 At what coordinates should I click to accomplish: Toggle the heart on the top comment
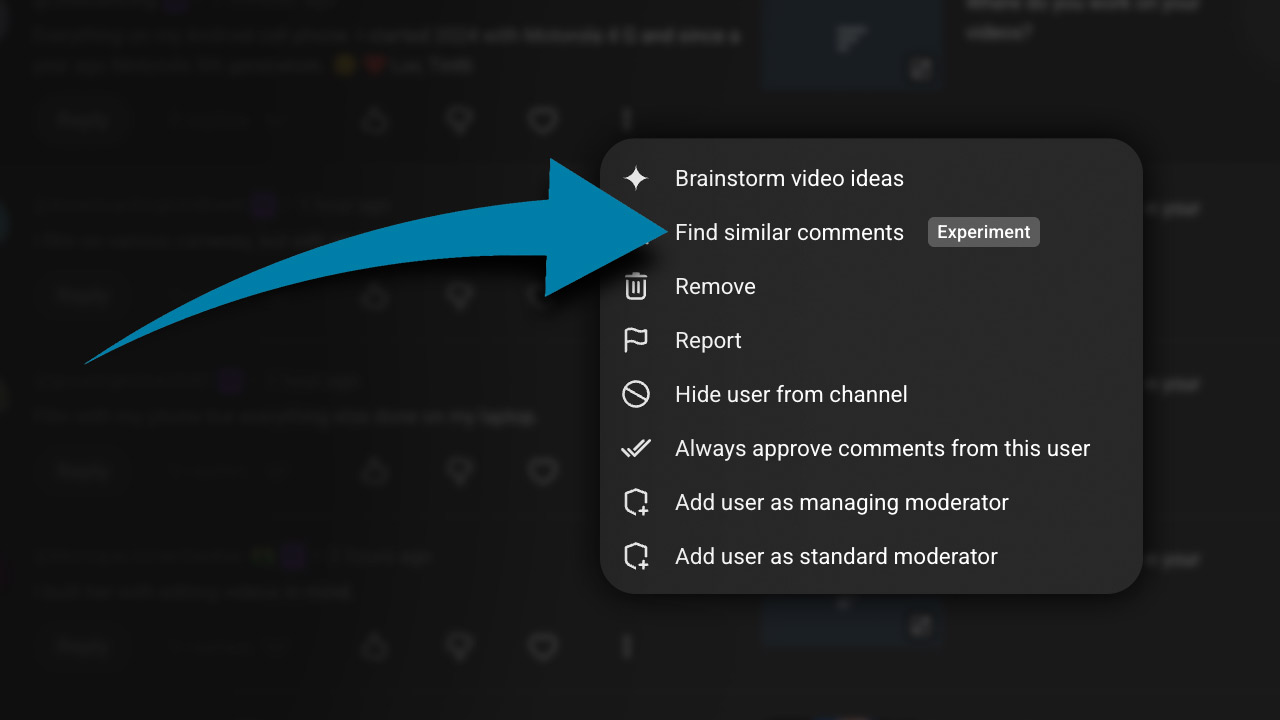point(542,121)
